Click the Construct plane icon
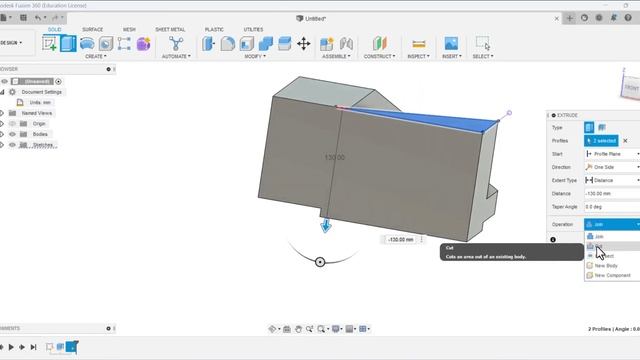The image size is (640, 360). point(379,43)
